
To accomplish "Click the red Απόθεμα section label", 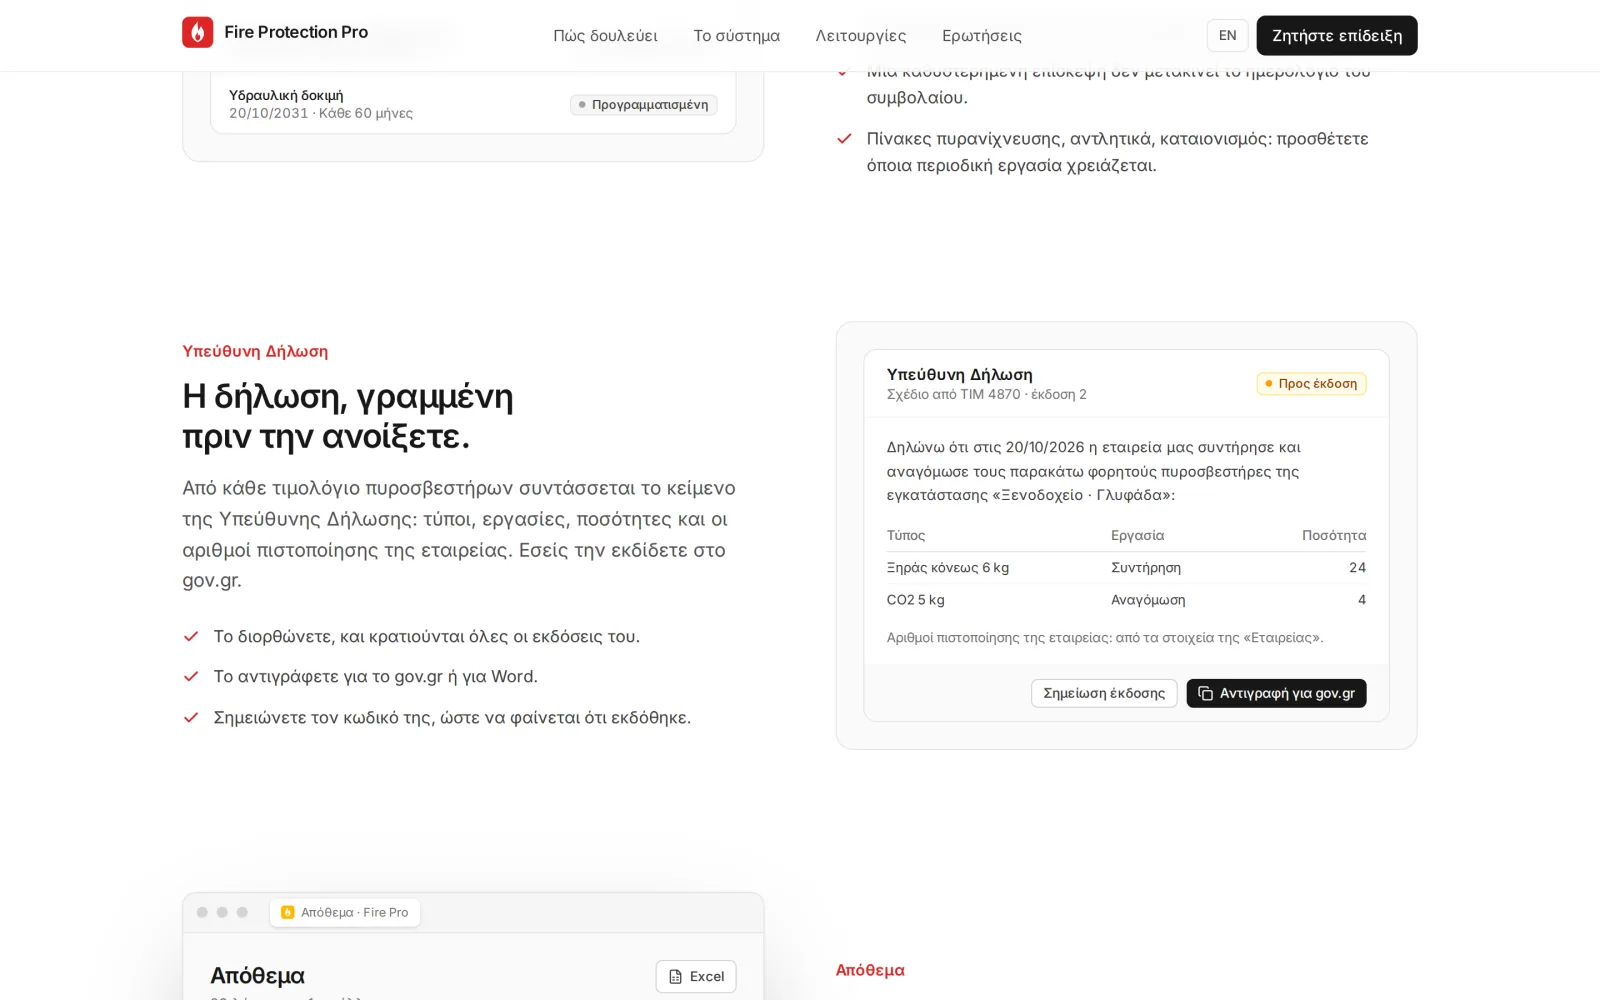I will (870, 970).
